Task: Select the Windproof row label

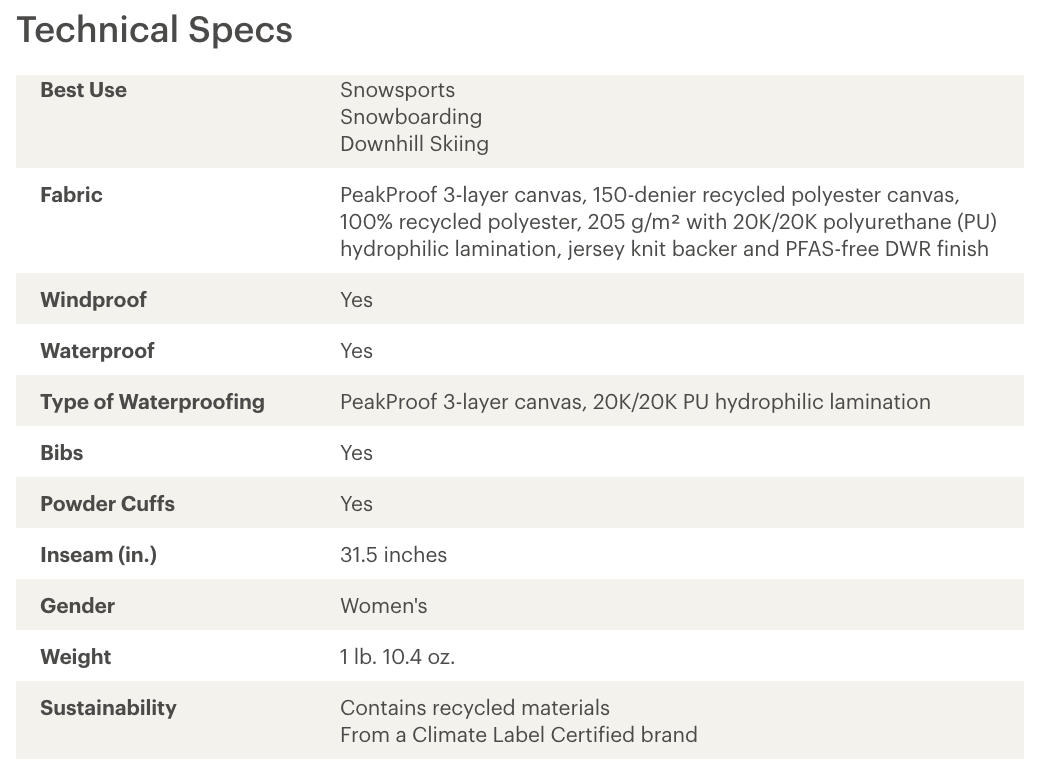Action: tap(94, 300)
